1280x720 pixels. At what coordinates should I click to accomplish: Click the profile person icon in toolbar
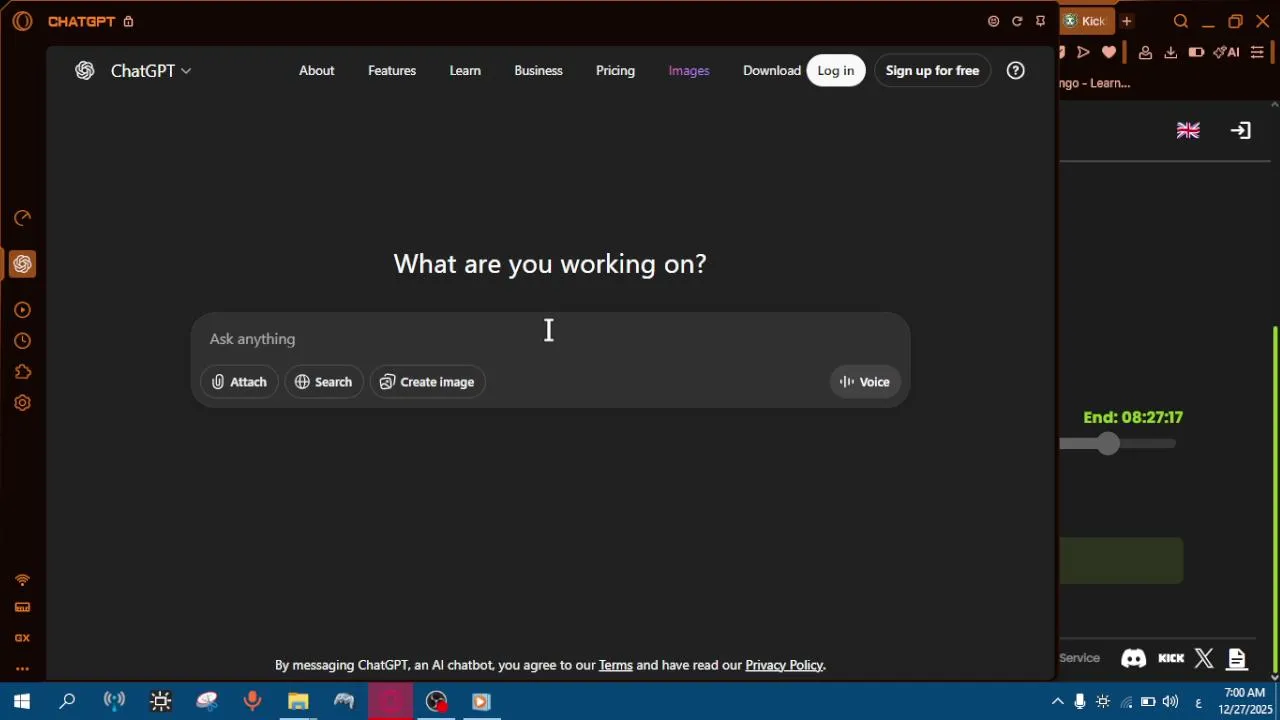click(x=1145, y=52)
